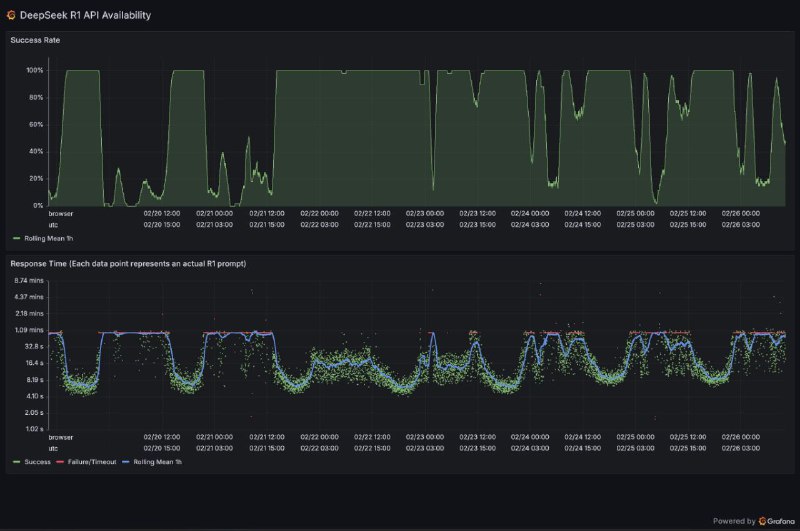Open the Success Rate panel title menu
Screen dimensions: 800x531
(34, 40)
